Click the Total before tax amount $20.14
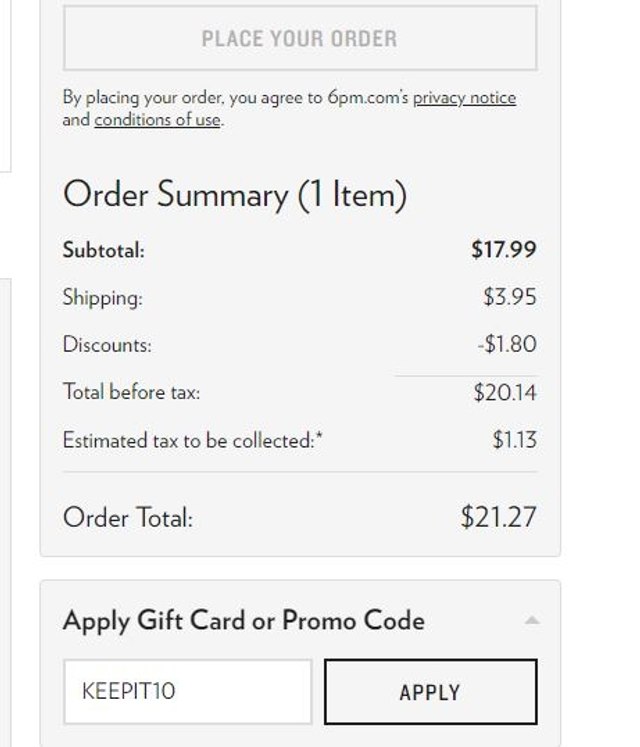640x747 pixels. pyautogui.click(x=505, y=392)
